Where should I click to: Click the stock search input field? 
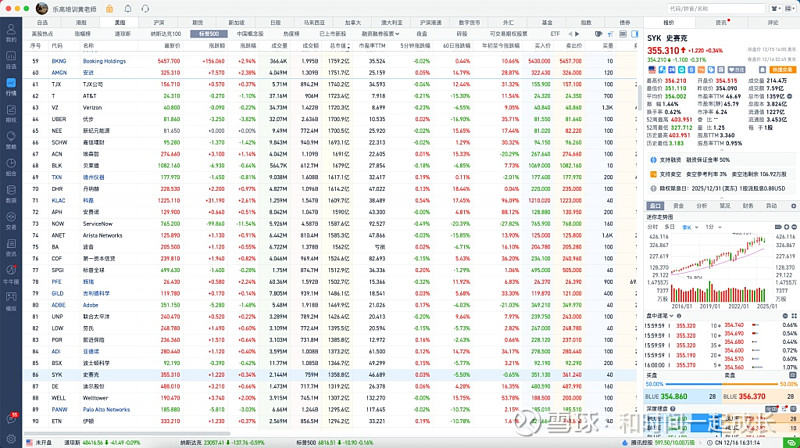pyautogui.click(x=716, y=9)
